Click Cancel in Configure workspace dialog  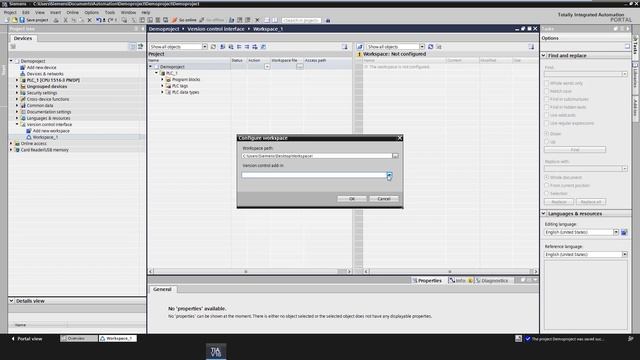(x=384, y=199)
